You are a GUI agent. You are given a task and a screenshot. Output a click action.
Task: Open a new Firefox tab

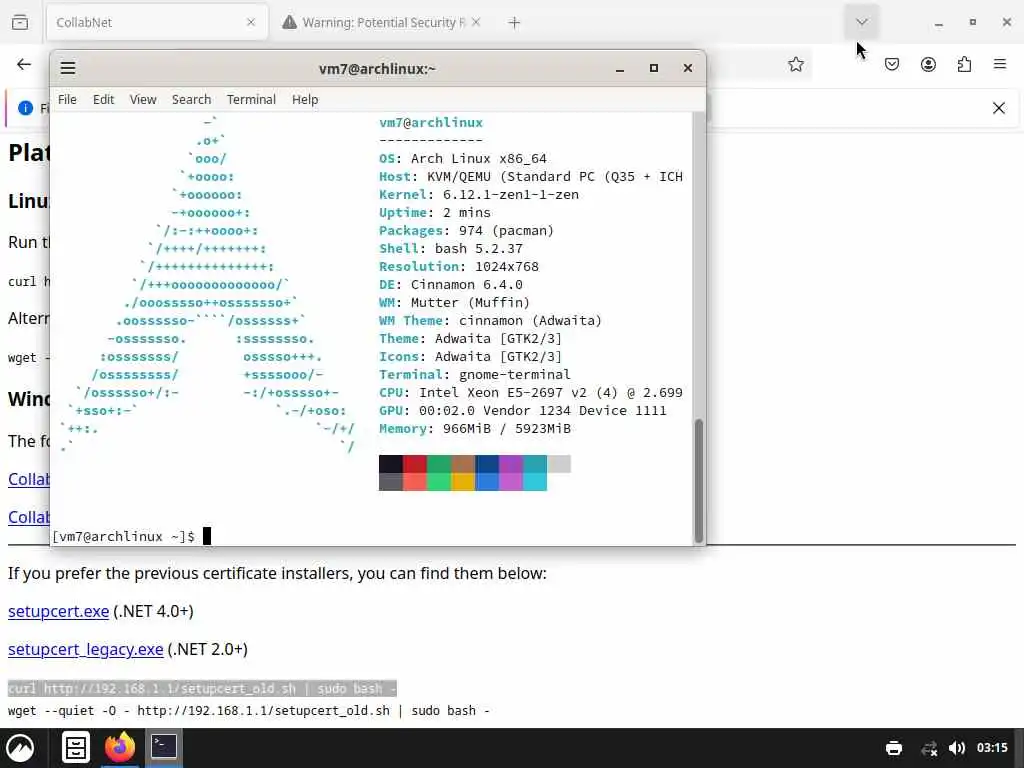point(514,23)
